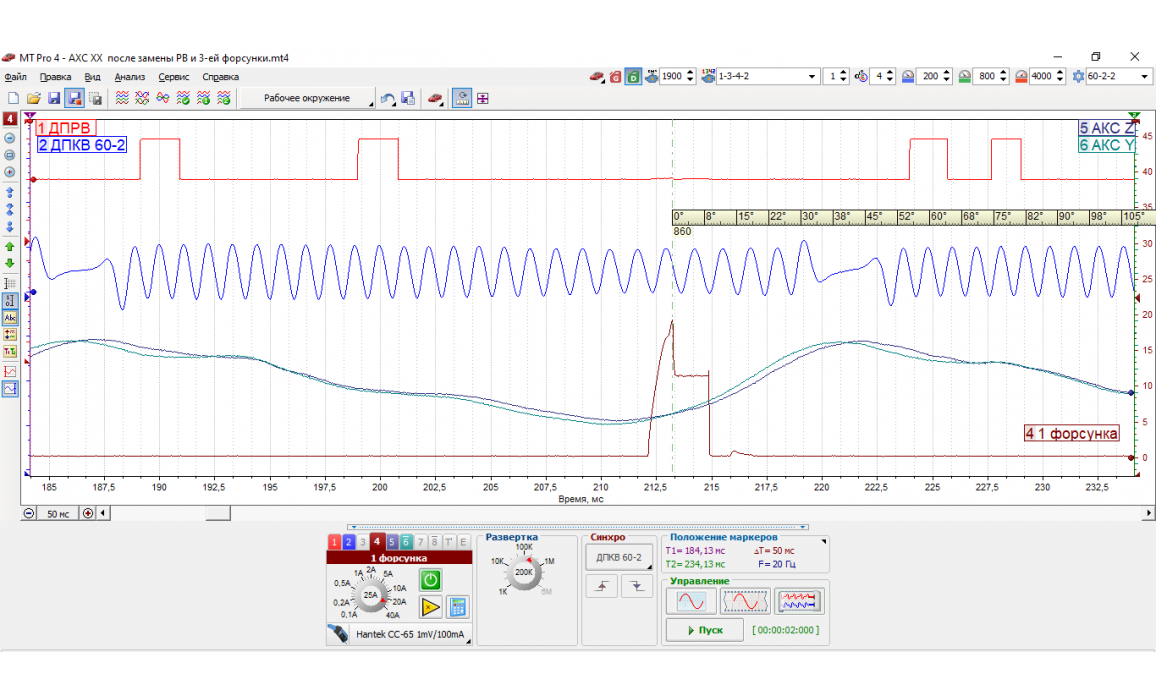
Task: Click the yellow amplifier triangle icon
Action: (x=430, y=606)
